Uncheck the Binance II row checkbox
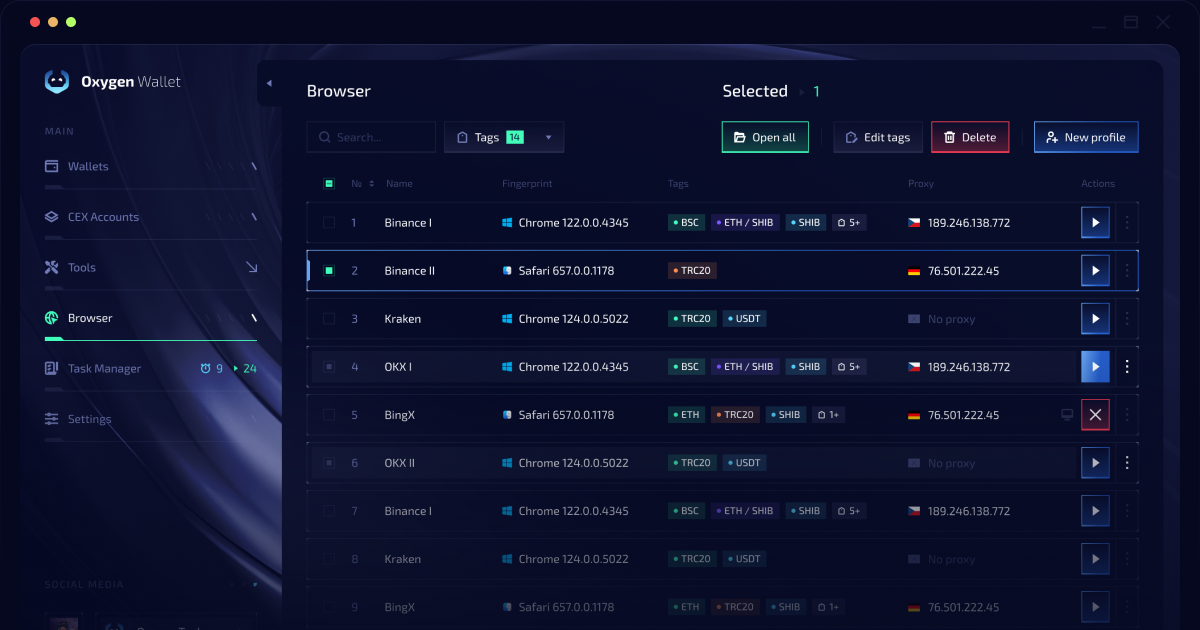Viewport: 1200px width, 630px height. [328, 270]
